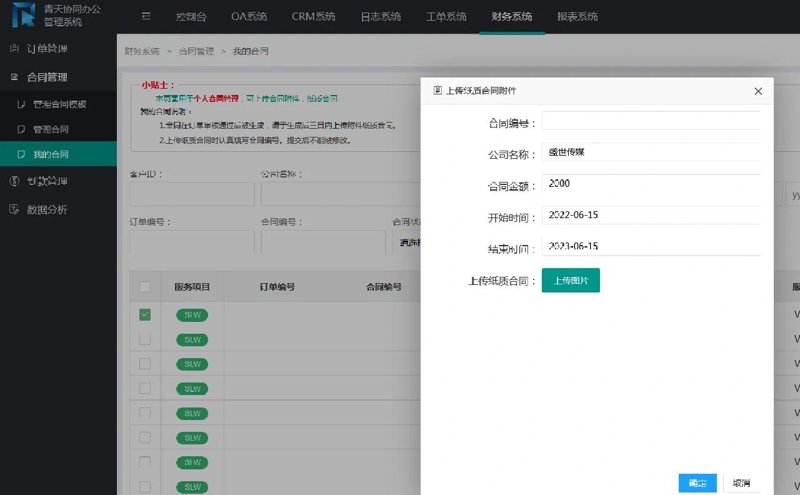Focus the 合同编号 filter input behind dialog

[x=323, y=242]
